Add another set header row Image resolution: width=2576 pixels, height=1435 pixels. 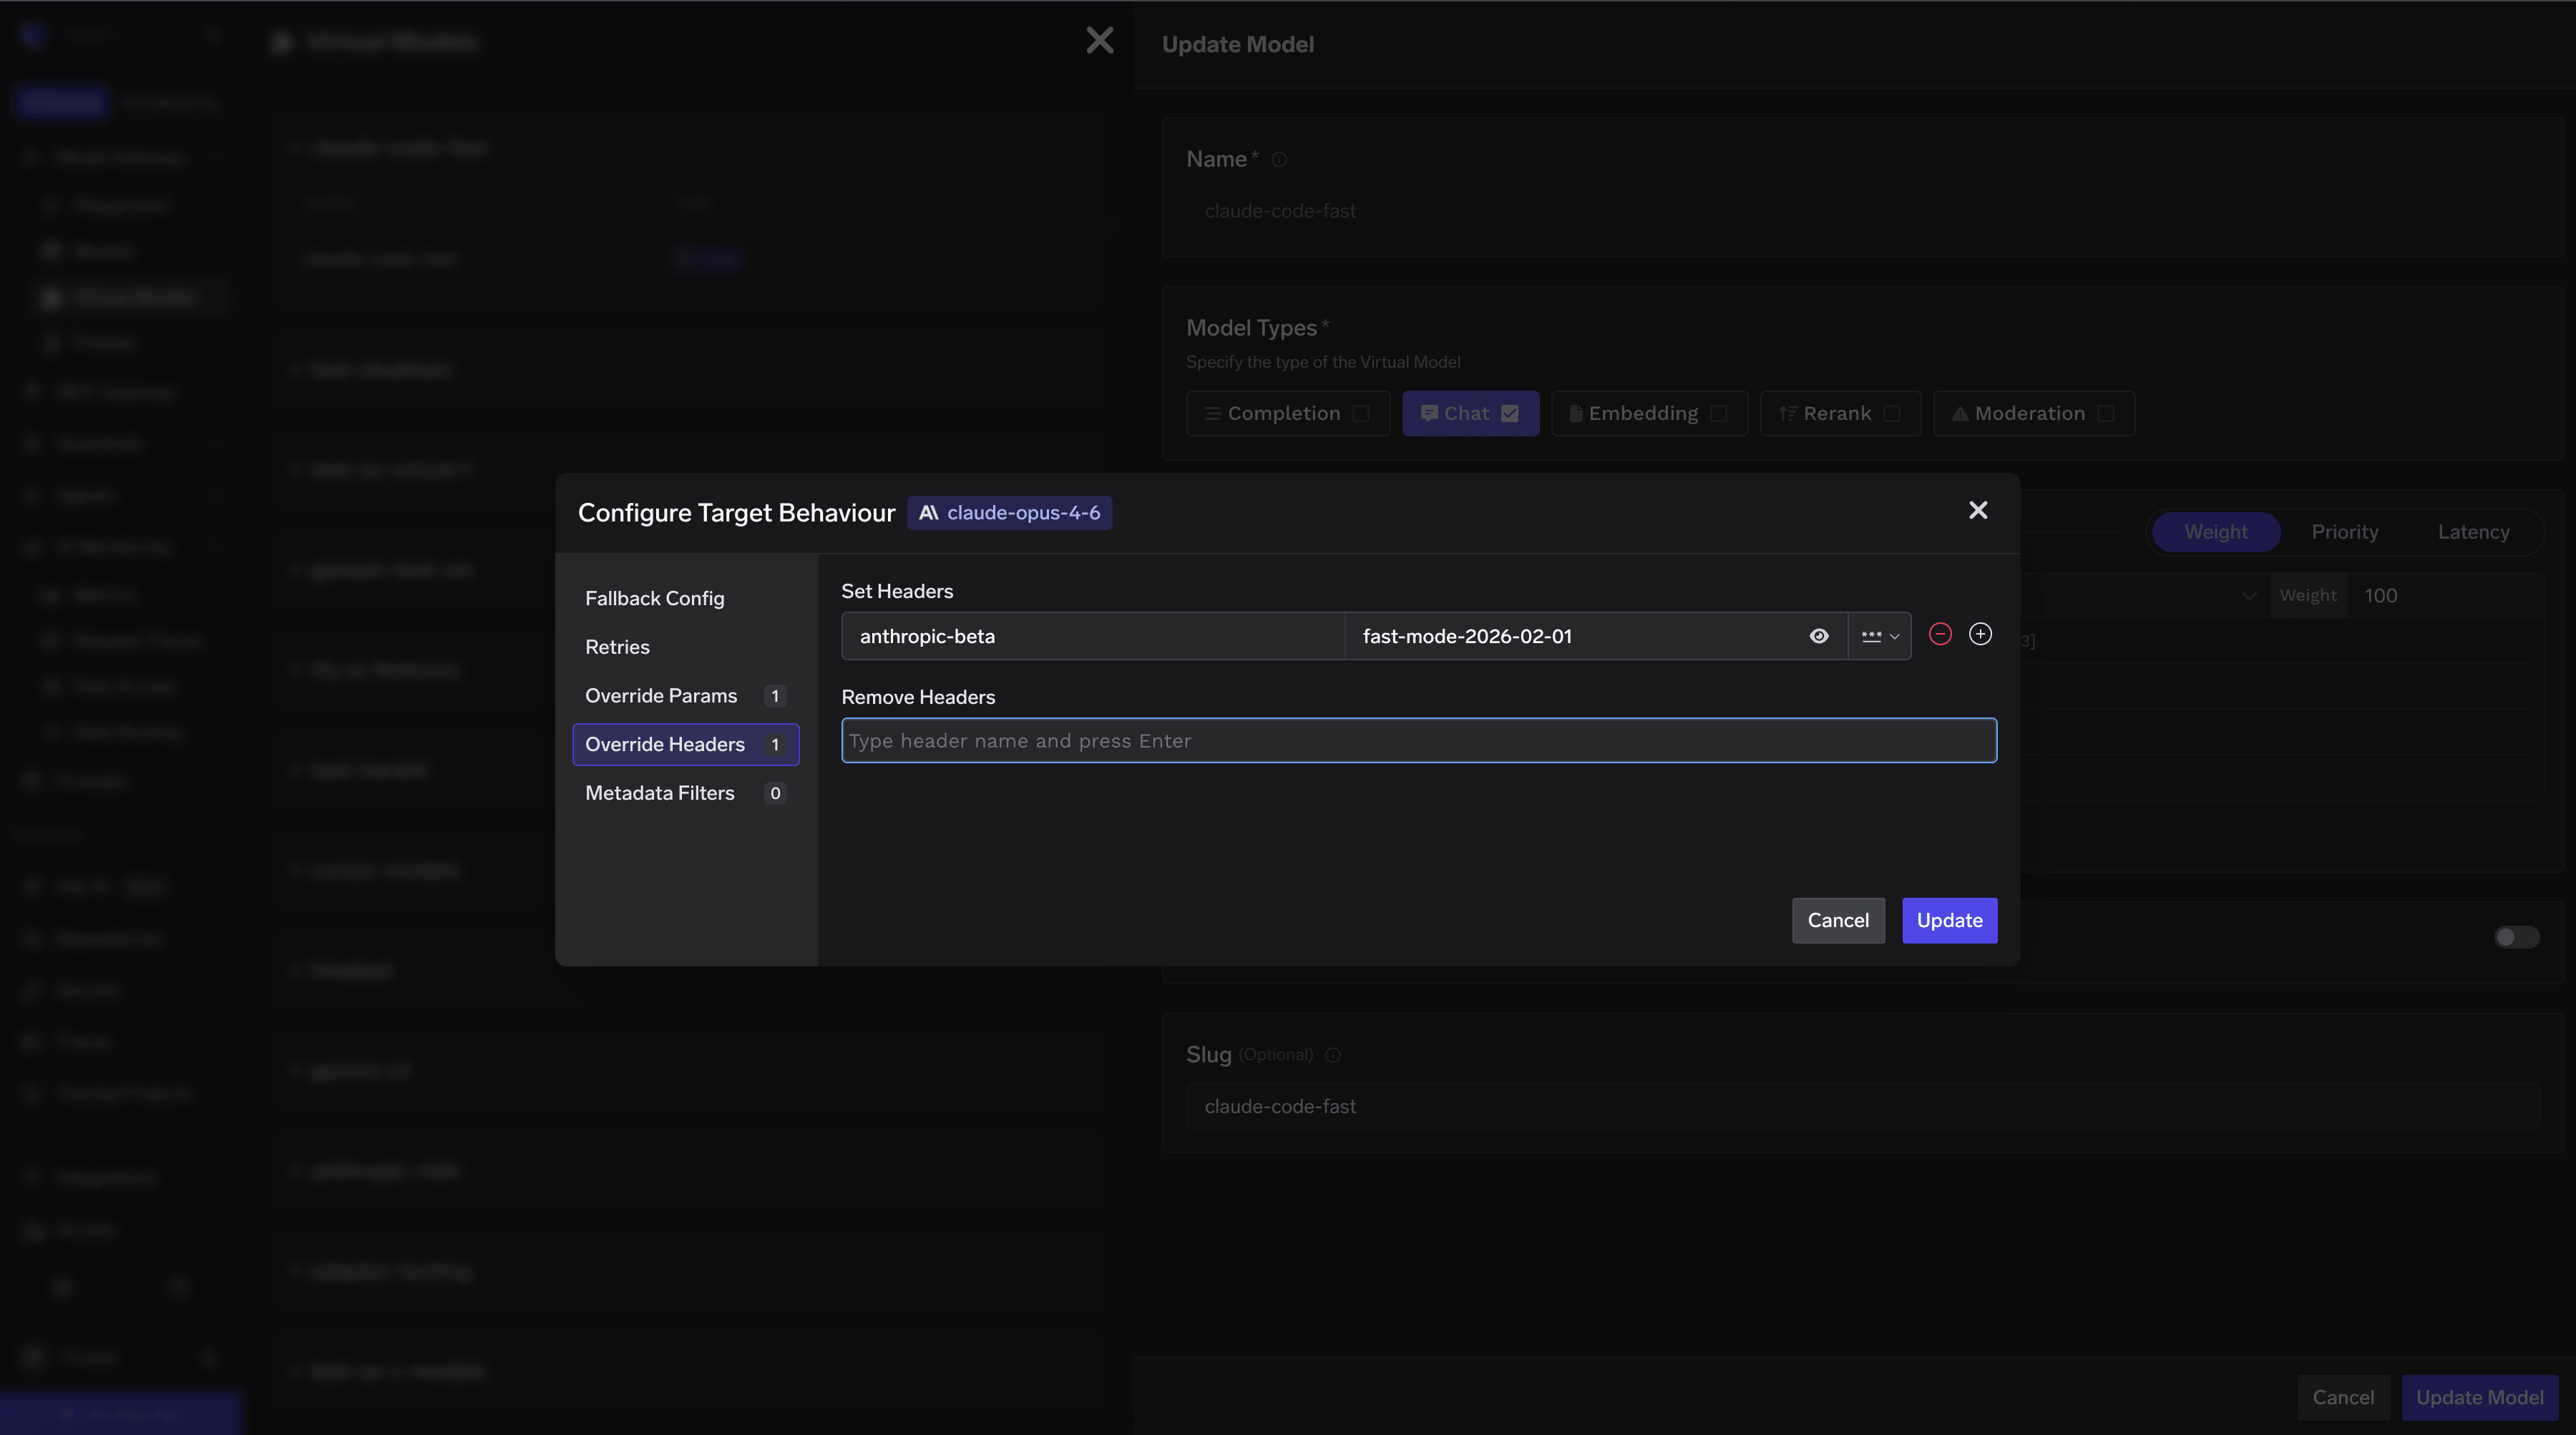[x=1979, y=634]
